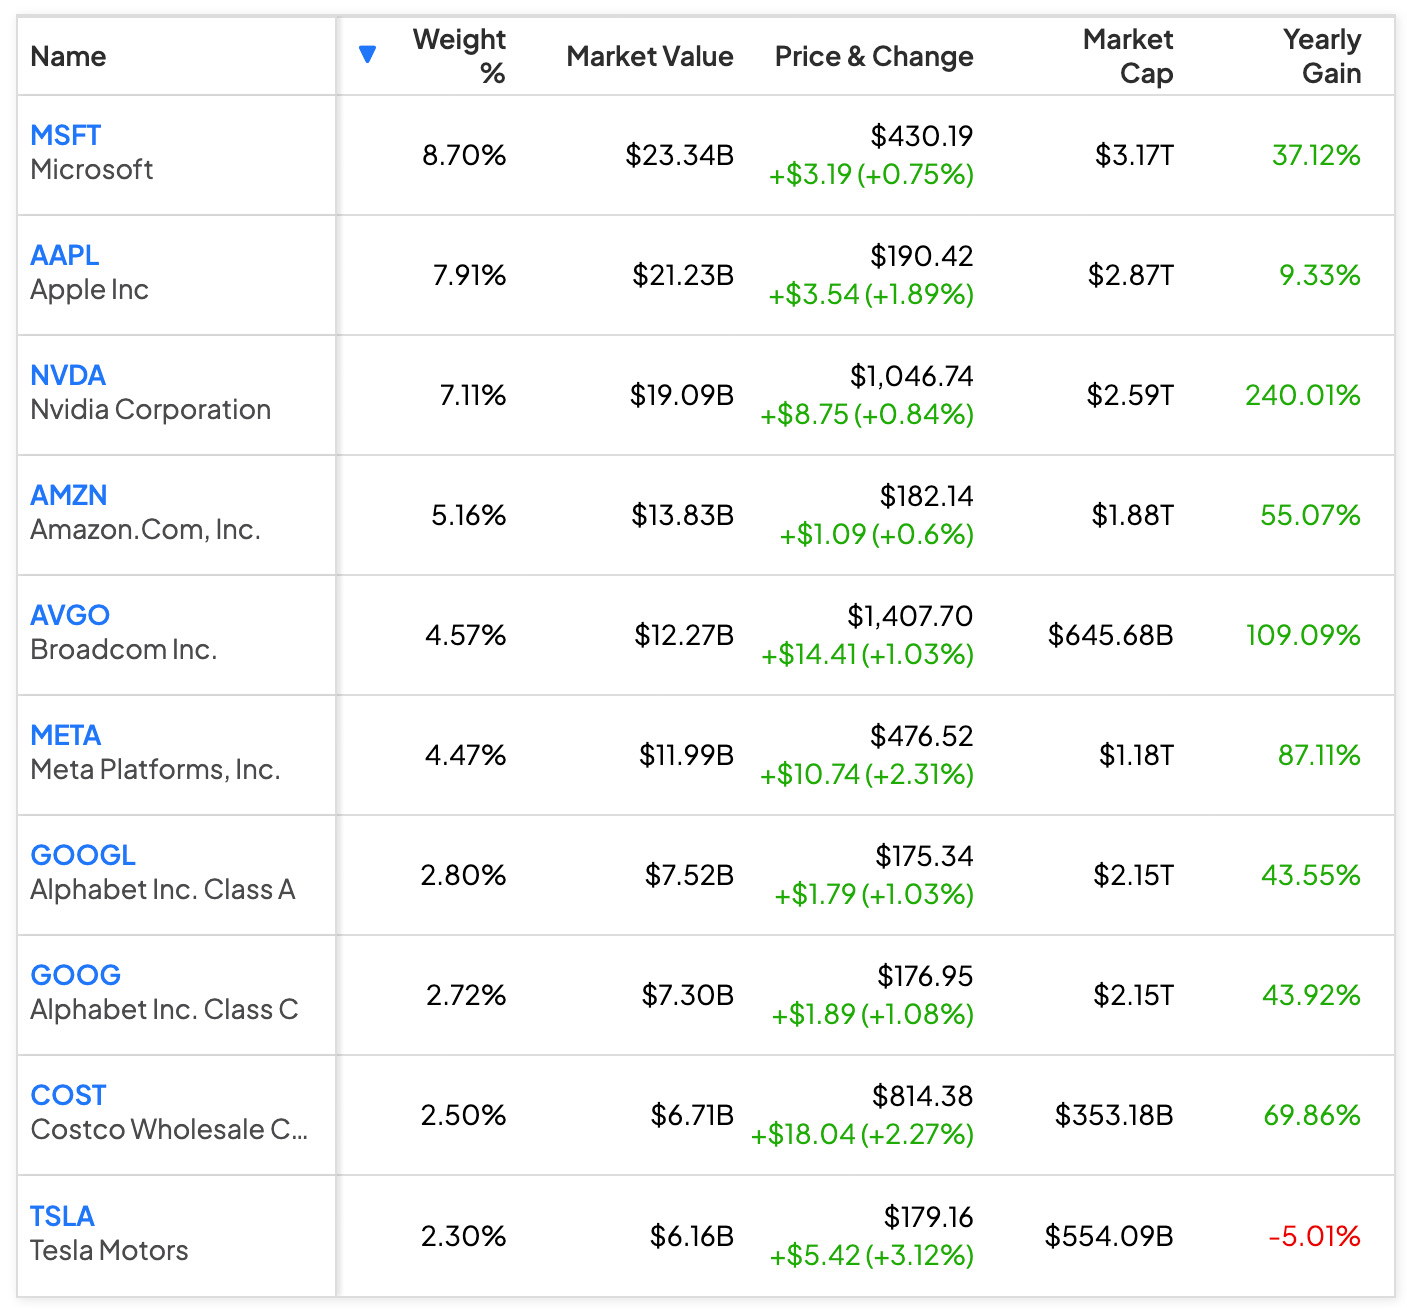Click the $7.52B market value

pos(690,875)
